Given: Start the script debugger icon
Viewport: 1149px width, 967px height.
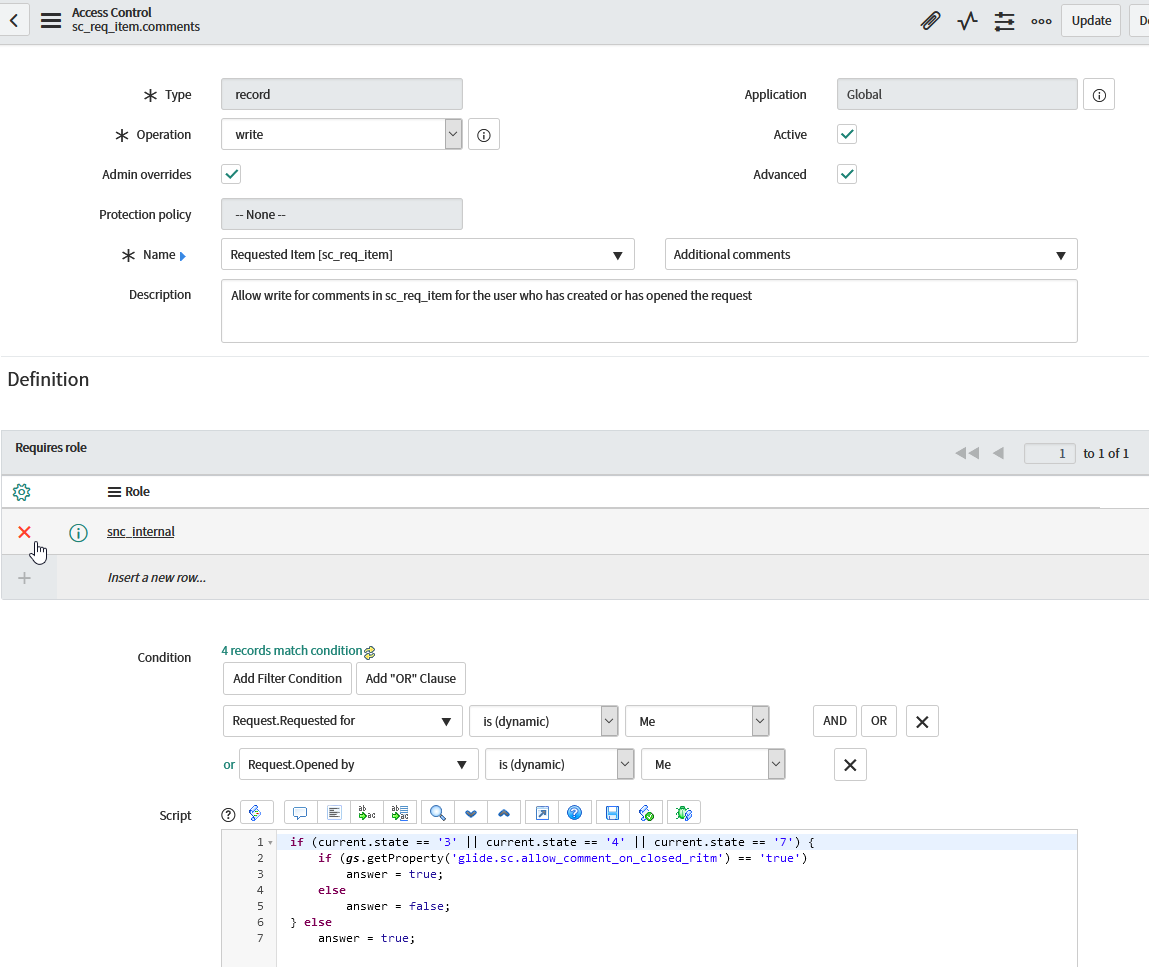Looking at the screenshot, I should 683,812.
